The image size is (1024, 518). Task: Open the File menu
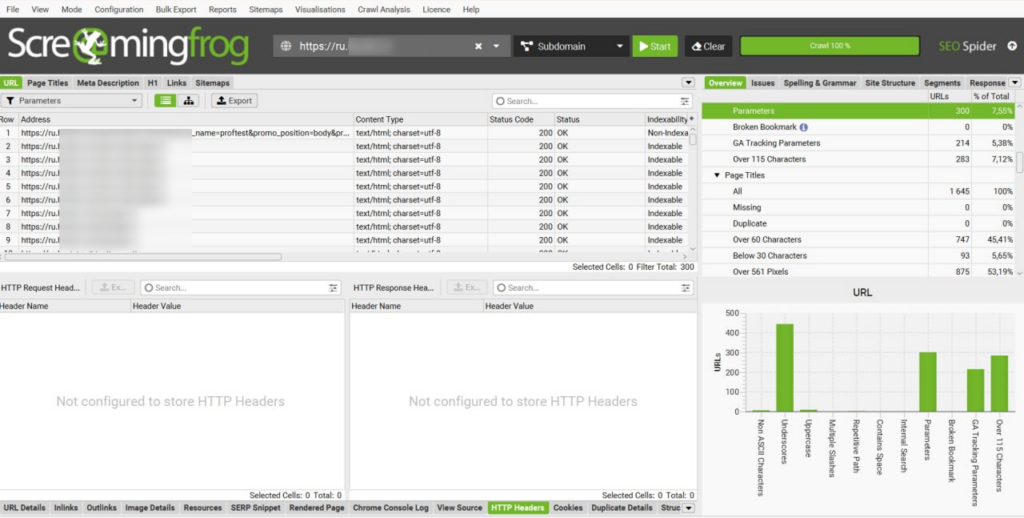[12, 9]
